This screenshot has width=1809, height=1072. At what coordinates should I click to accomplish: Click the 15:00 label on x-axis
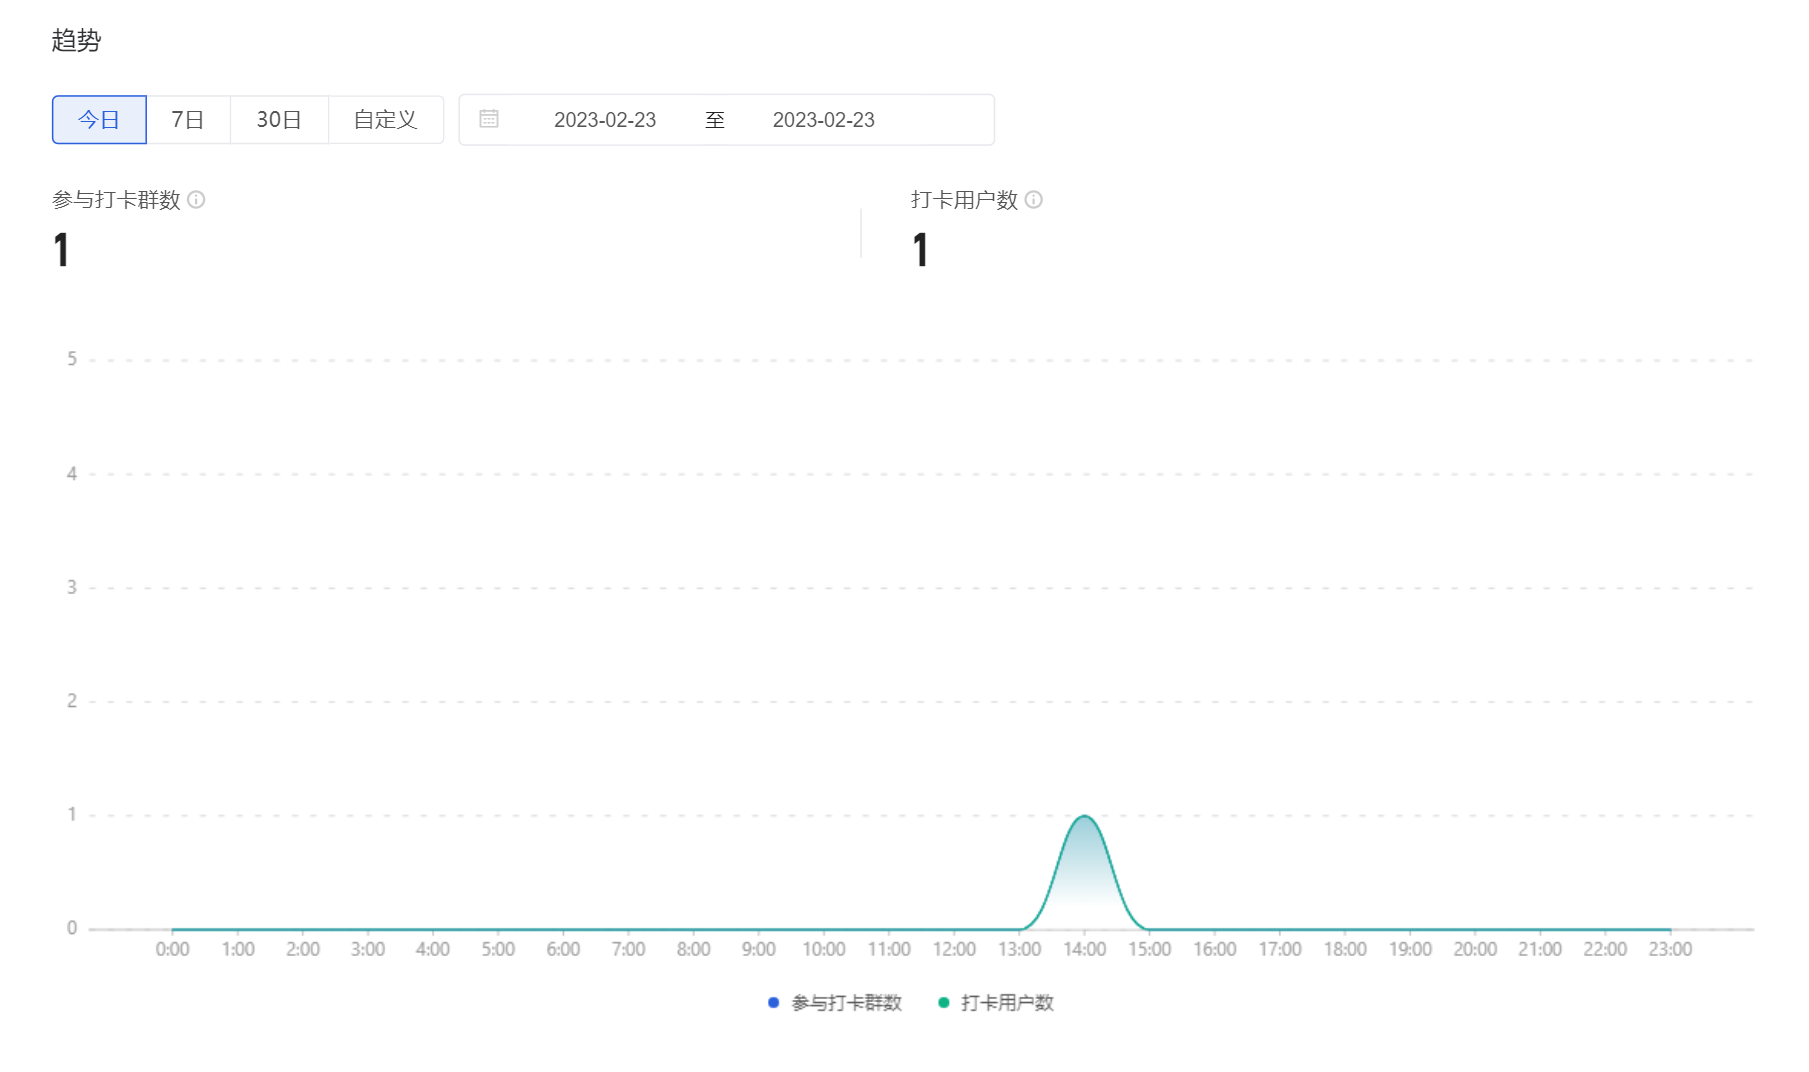pos(1150,949)
